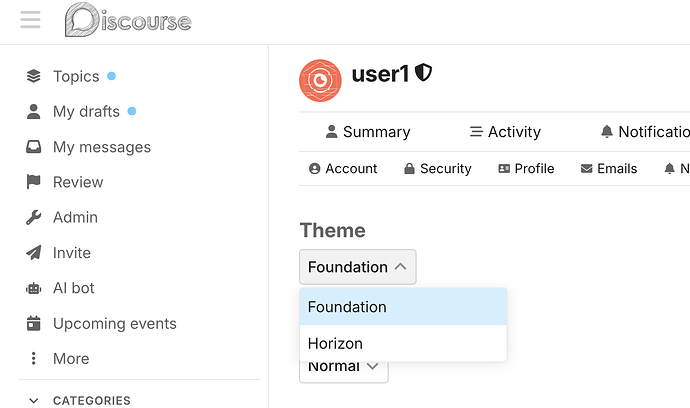
Task: Open Admin wrench icon
Action: pyautogui.click(x=33, y=217)
